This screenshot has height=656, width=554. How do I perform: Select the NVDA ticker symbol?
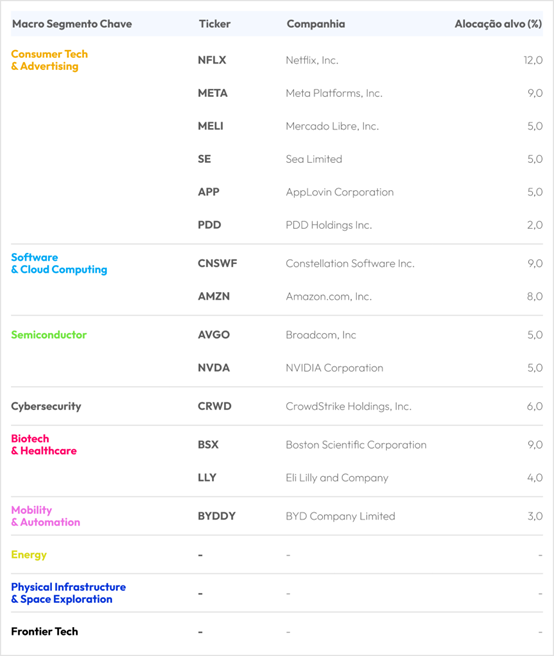point(214,368)
